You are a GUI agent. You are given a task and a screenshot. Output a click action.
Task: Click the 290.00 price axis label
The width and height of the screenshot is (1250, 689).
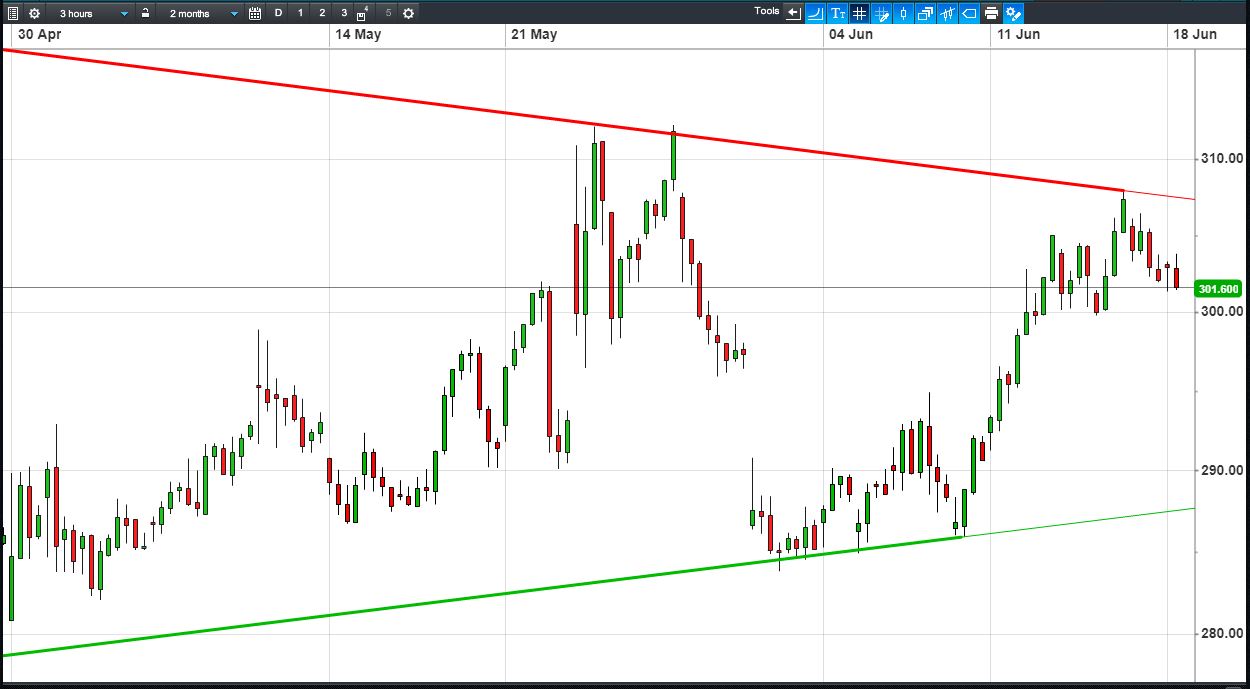[1223, 470]
